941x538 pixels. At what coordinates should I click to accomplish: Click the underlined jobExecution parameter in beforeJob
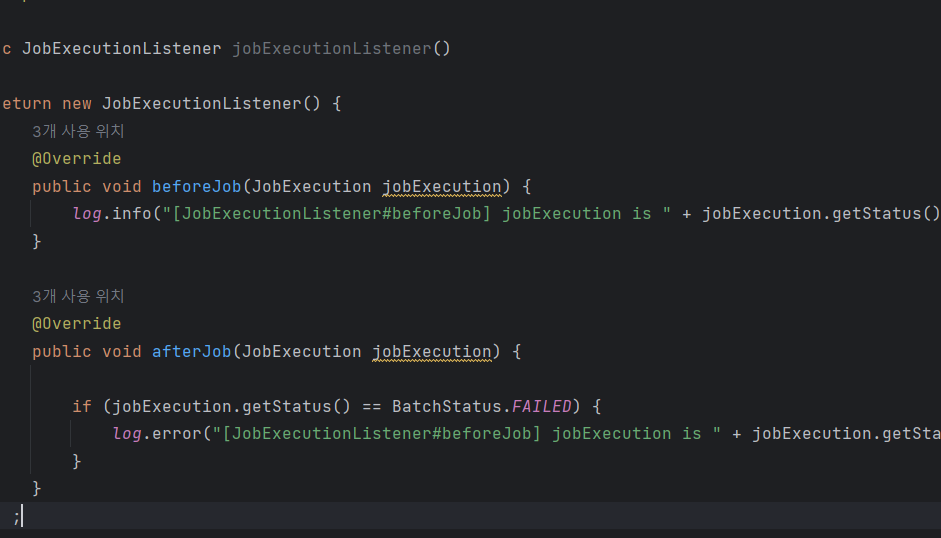442,187
